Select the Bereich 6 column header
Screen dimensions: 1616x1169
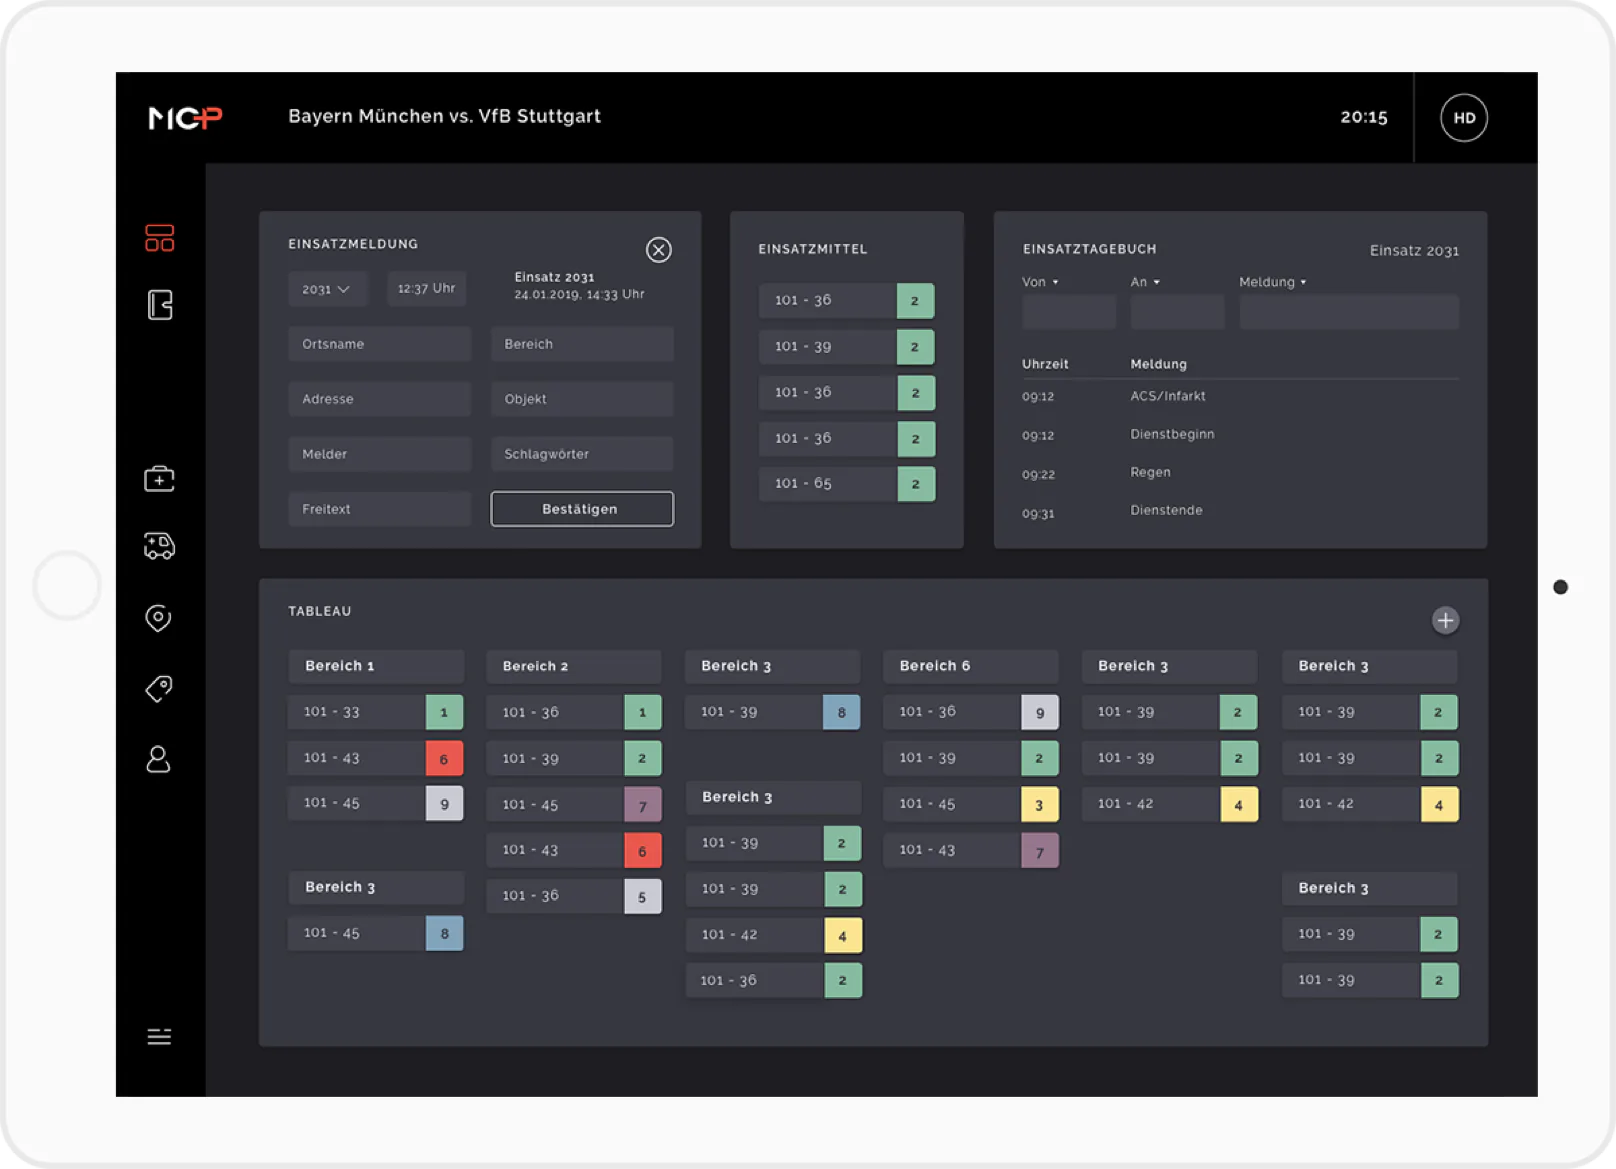[x=970, y=666]
